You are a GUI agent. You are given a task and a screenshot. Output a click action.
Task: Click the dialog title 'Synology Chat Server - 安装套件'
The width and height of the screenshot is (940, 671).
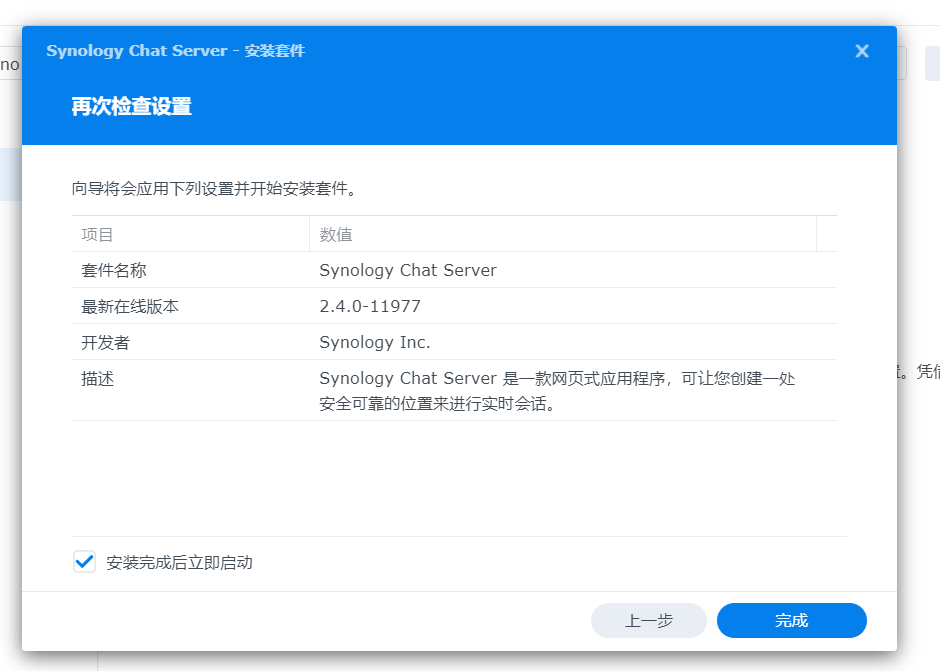(x=176, y=51)
